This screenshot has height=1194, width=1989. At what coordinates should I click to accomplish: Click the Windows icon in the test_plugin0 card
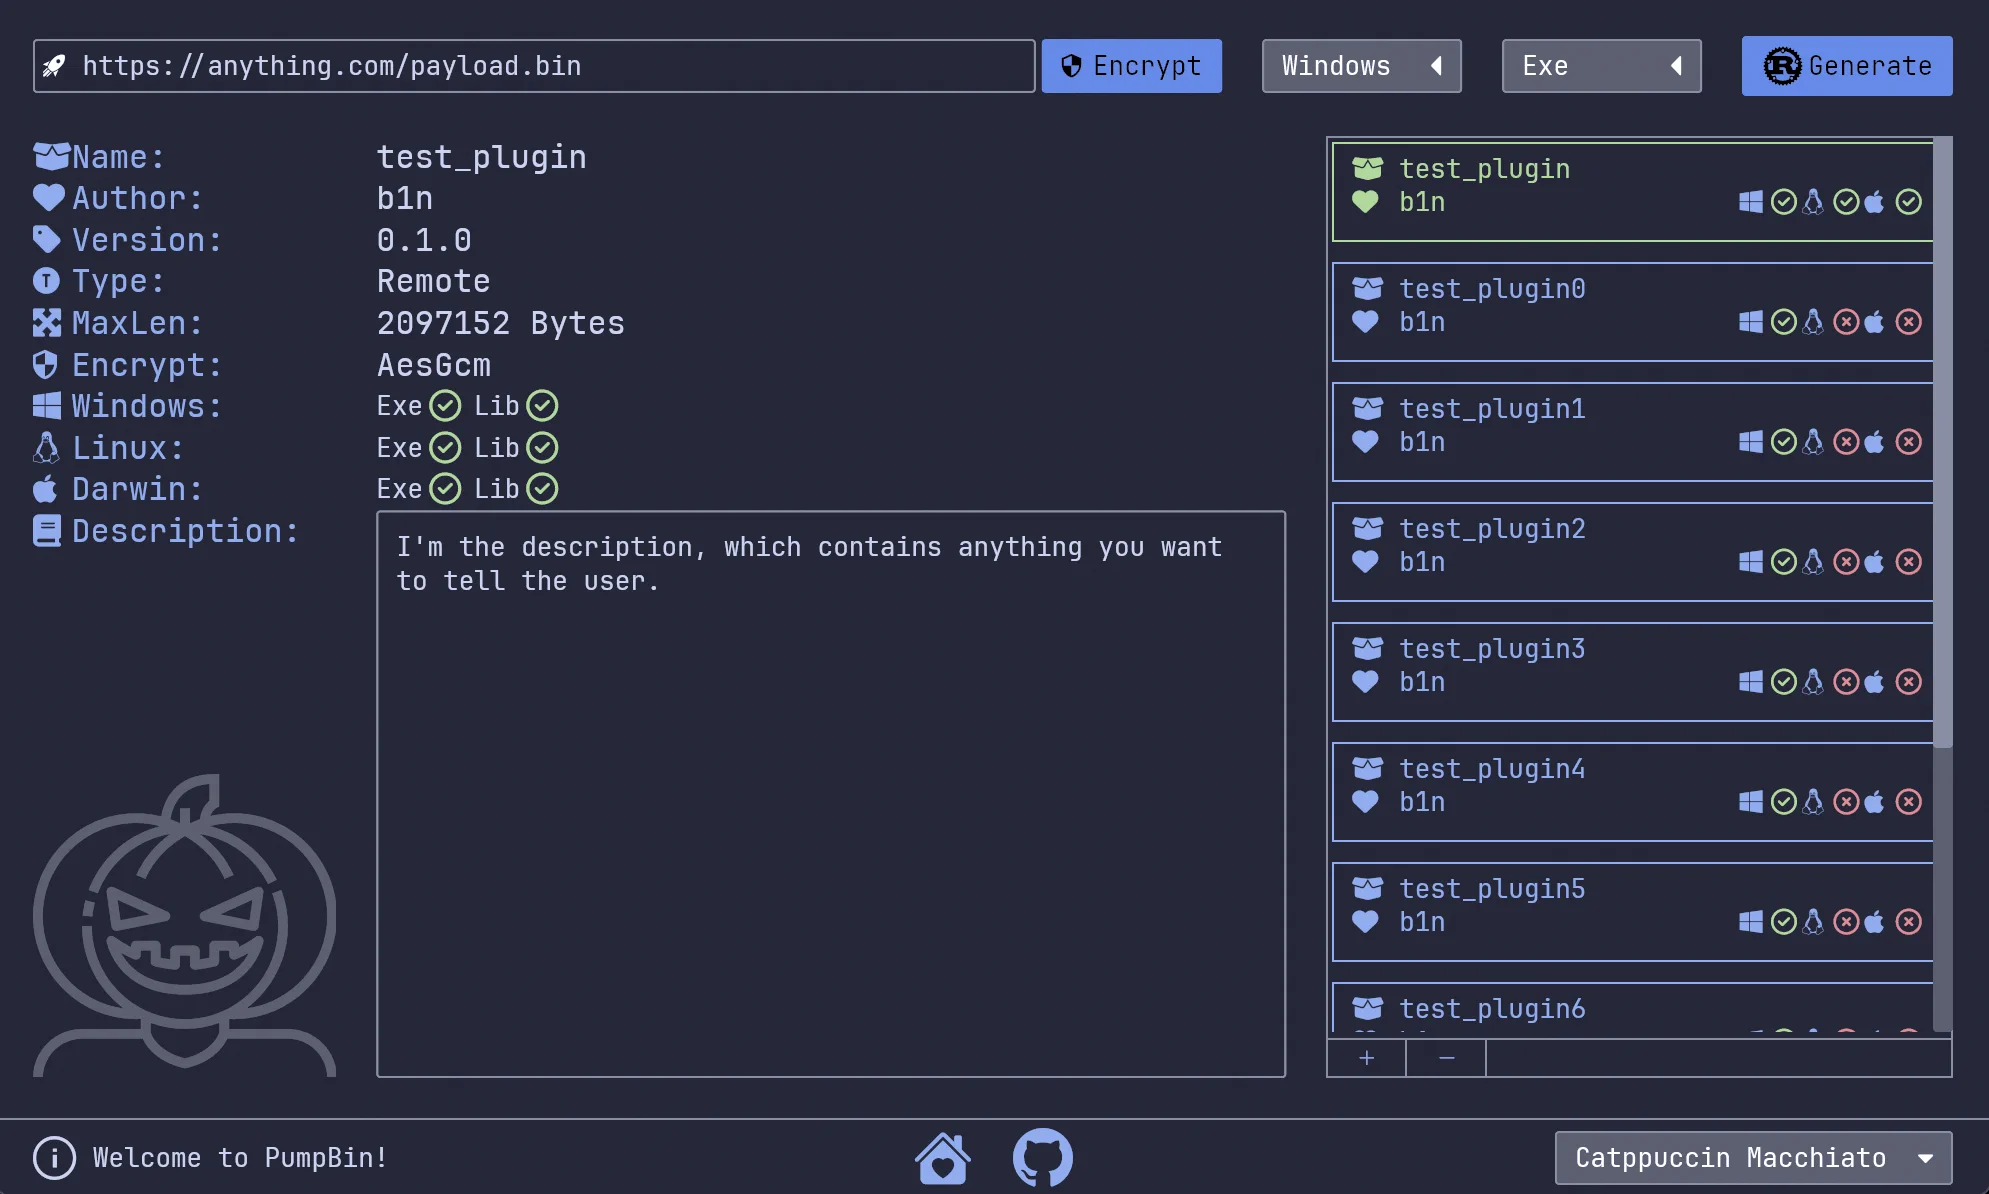pos(1751,322)
